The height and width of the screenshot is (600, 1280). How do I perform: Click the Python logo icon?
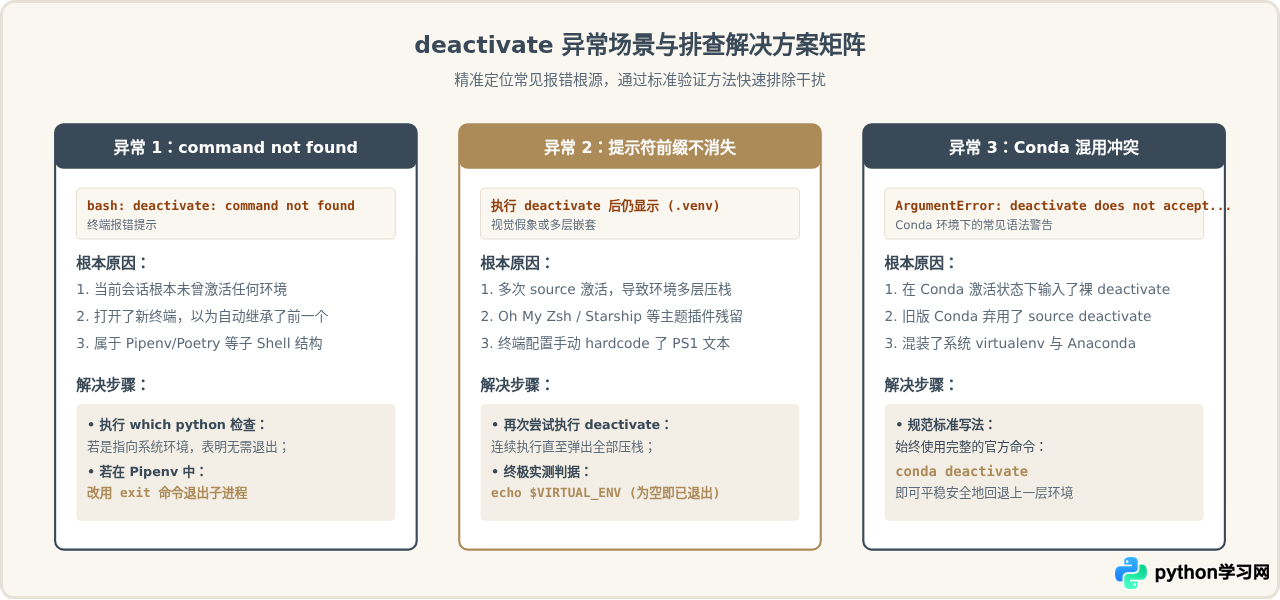(1131, 573)
